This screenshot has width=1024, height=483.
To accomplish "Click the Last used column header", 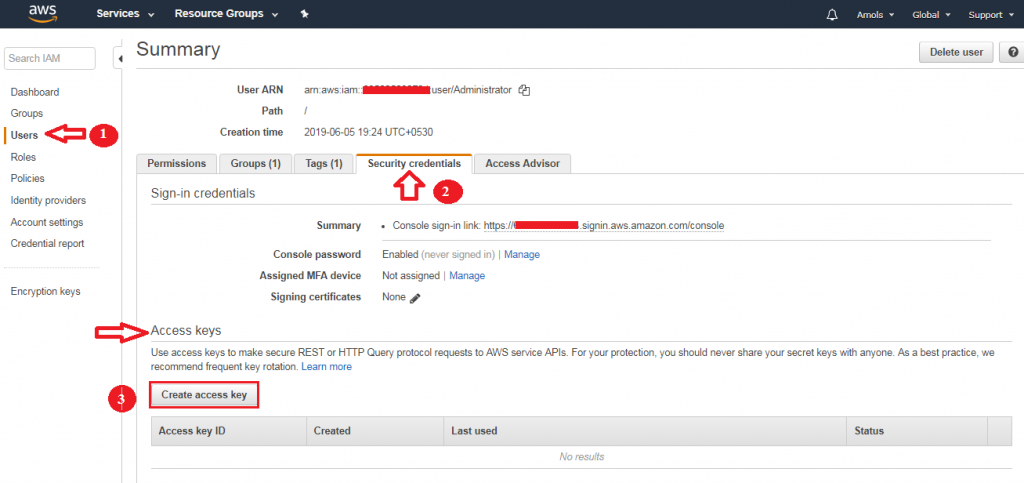I will [645, 431].
